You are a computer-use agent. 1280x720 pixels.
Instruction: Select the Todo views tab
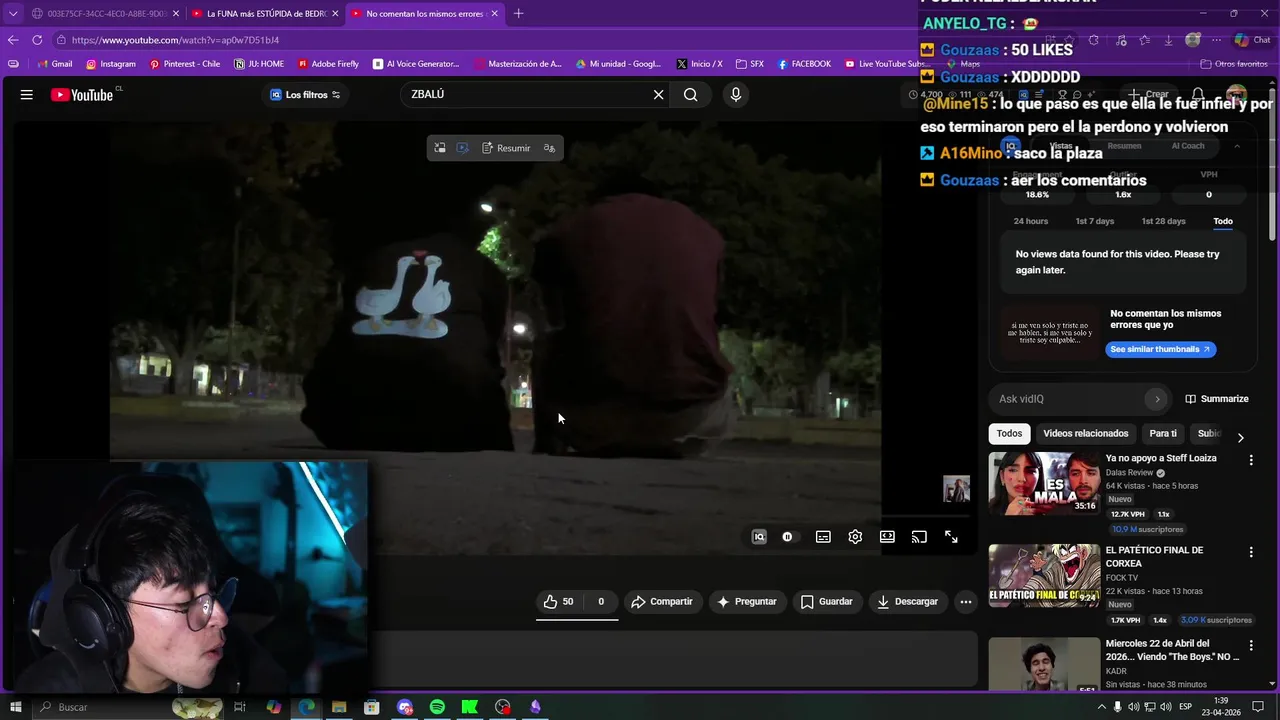pos(1223,221)
